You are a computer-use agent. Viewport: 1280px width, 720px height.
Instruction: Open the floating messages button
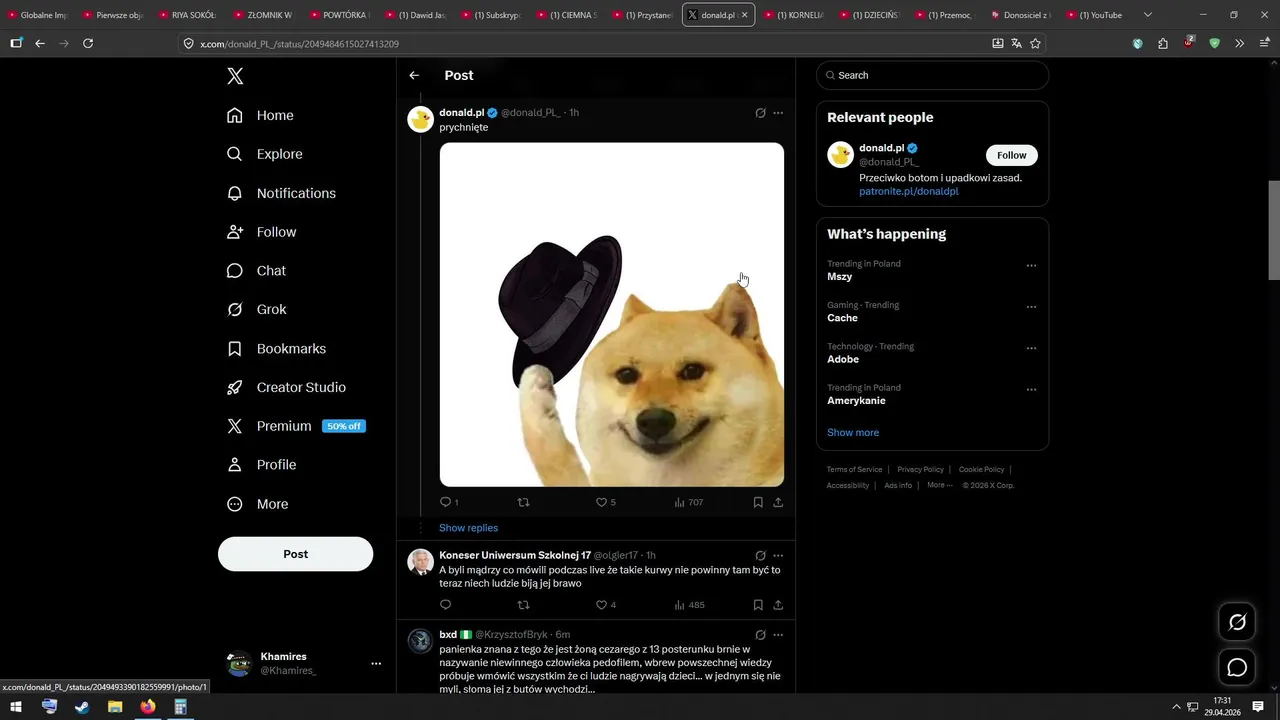[1237, 667]
